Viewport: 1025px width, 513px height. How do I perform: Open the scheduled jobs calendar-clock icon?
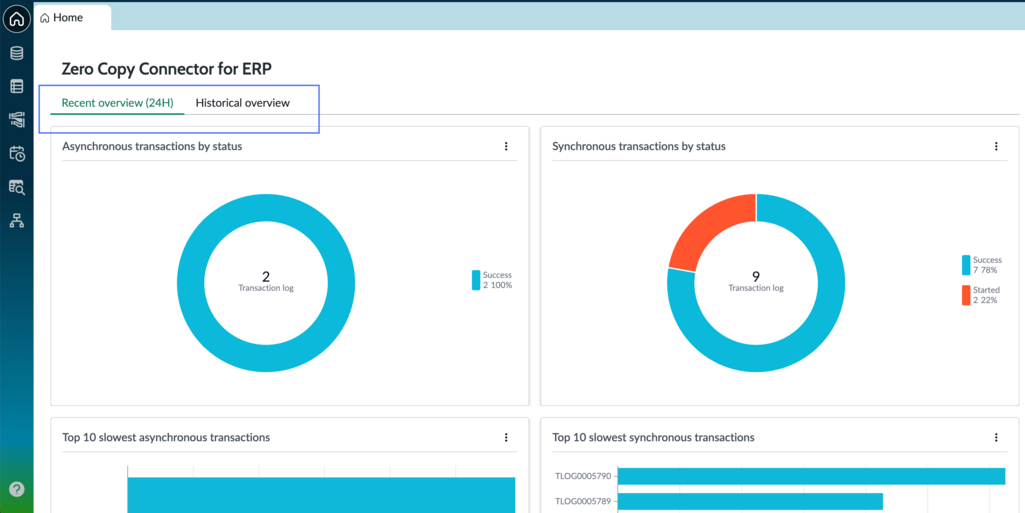pyautogui.click(x=16, y=154)
